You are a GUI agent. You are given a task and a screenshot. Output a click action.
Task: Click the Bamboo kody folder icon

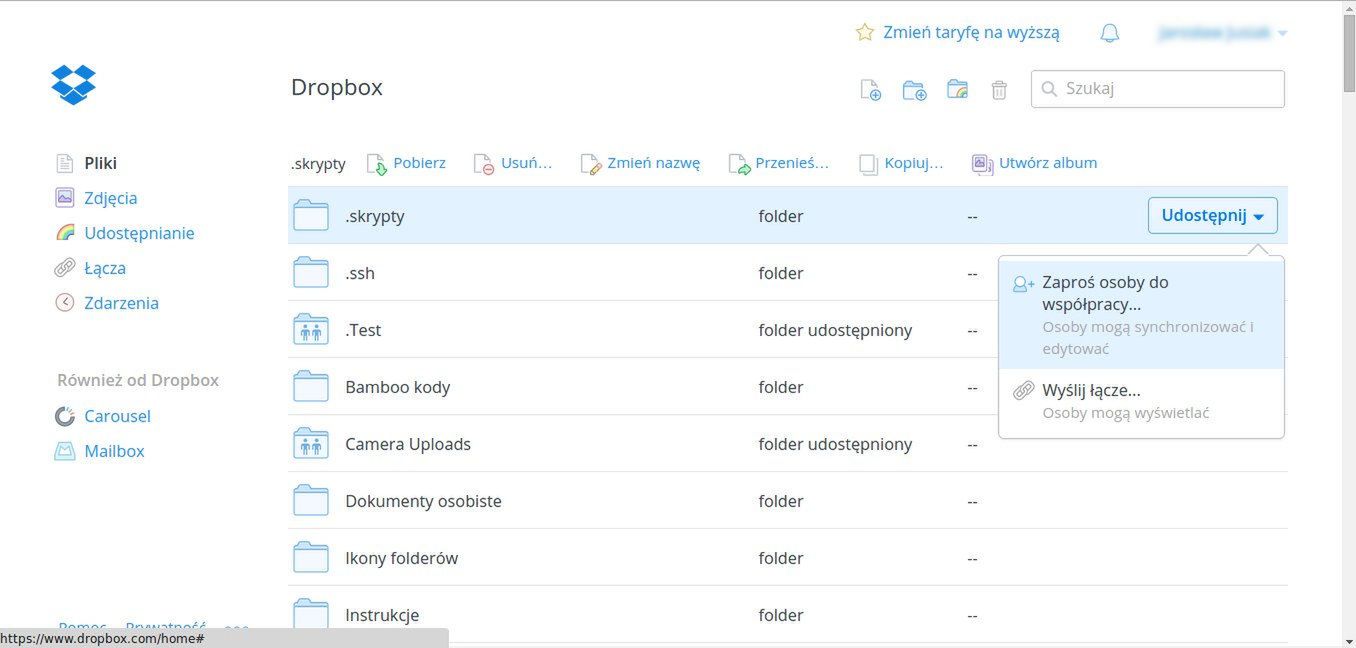coord(311,387)
